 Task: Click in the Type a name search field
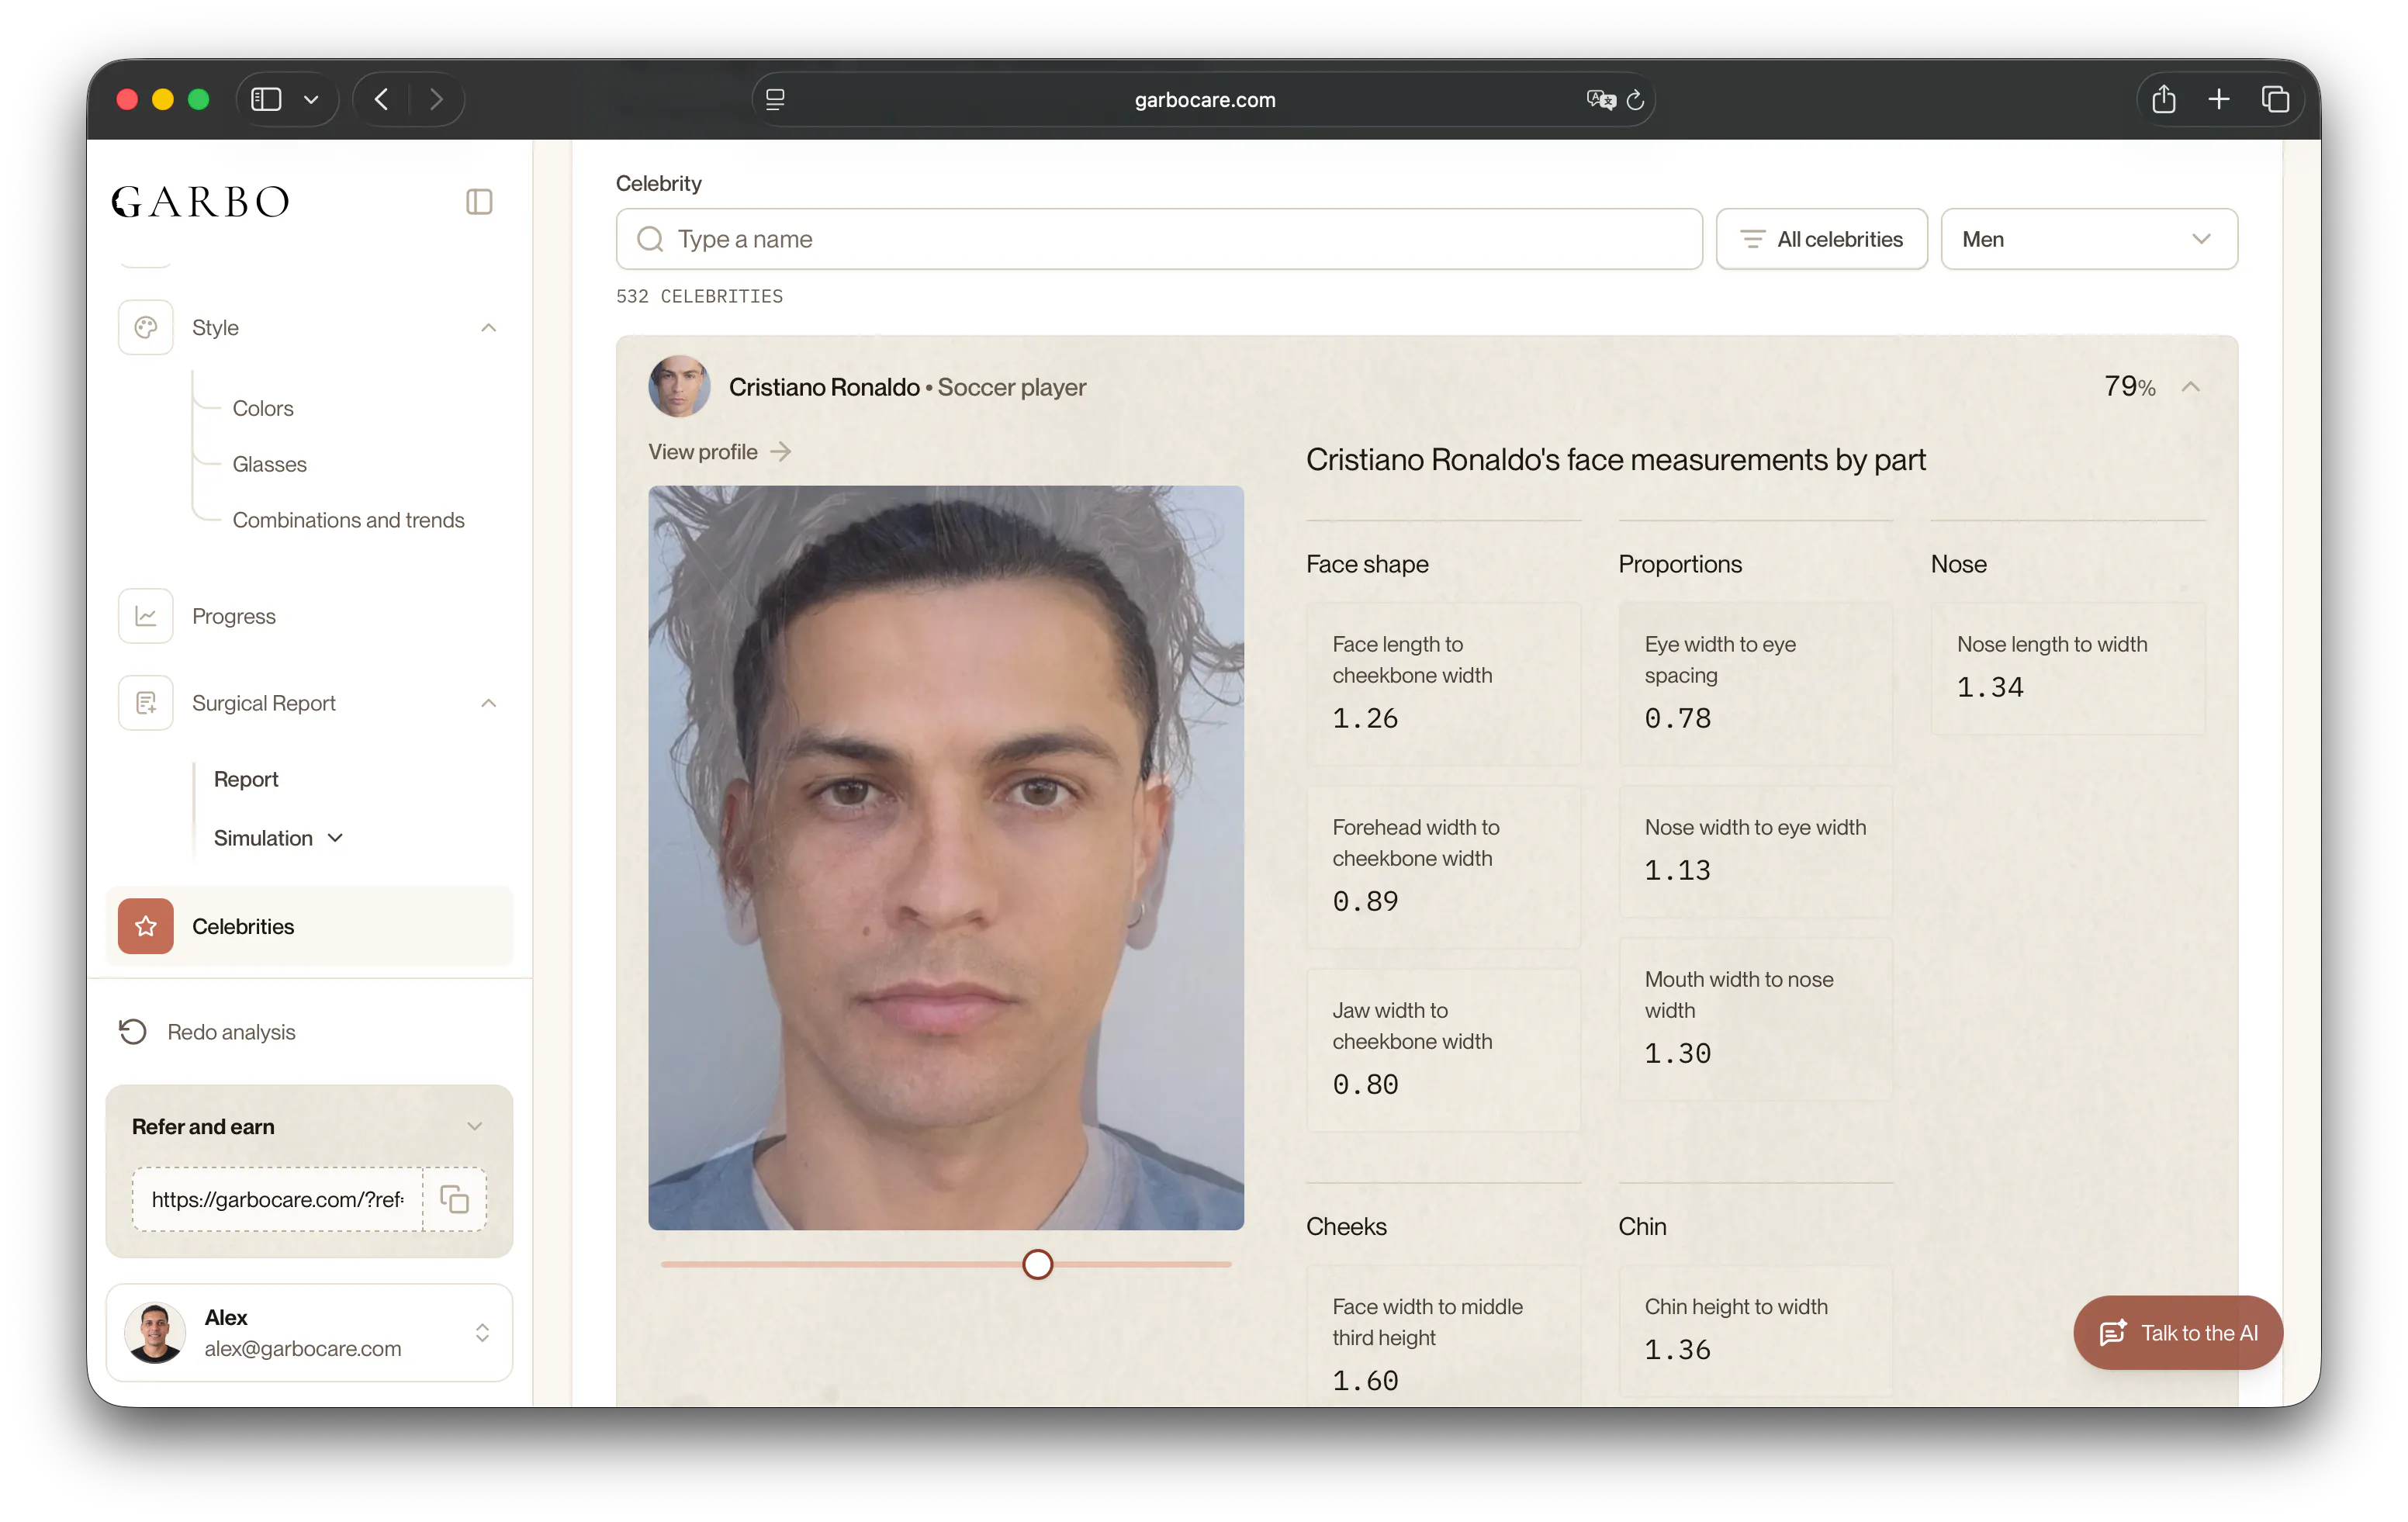(x=1159, y=239)
